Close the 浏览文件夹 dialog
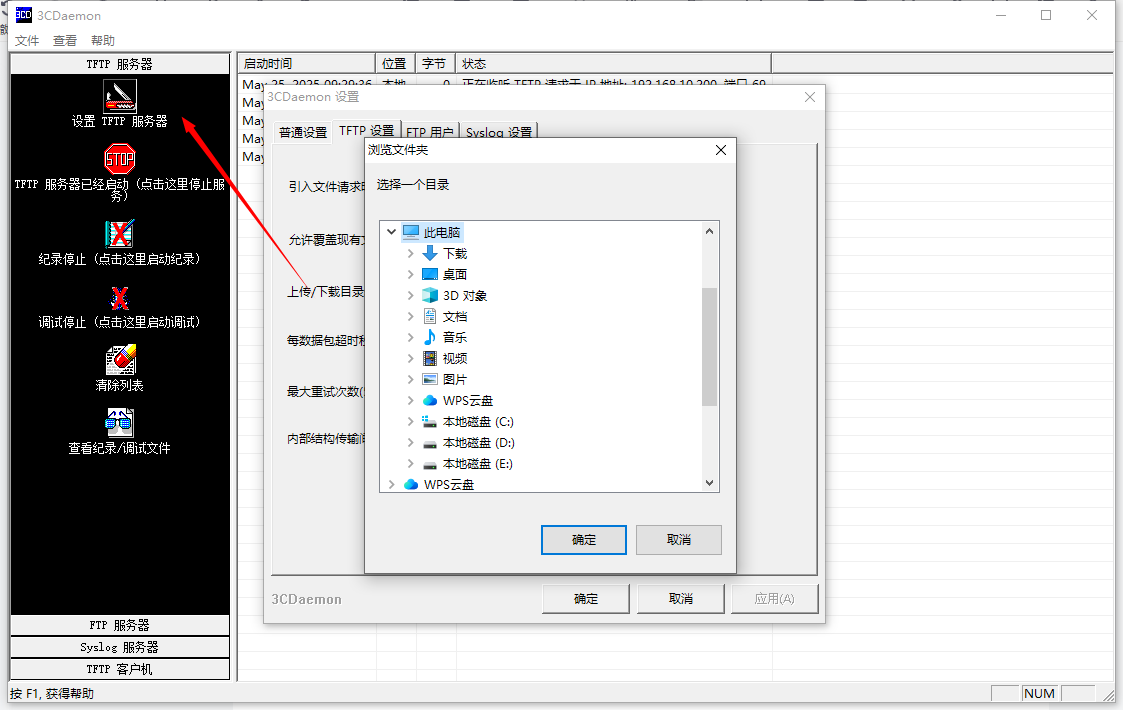The width and height of the screenshot is (1123, 710). [x=720, y=150]
